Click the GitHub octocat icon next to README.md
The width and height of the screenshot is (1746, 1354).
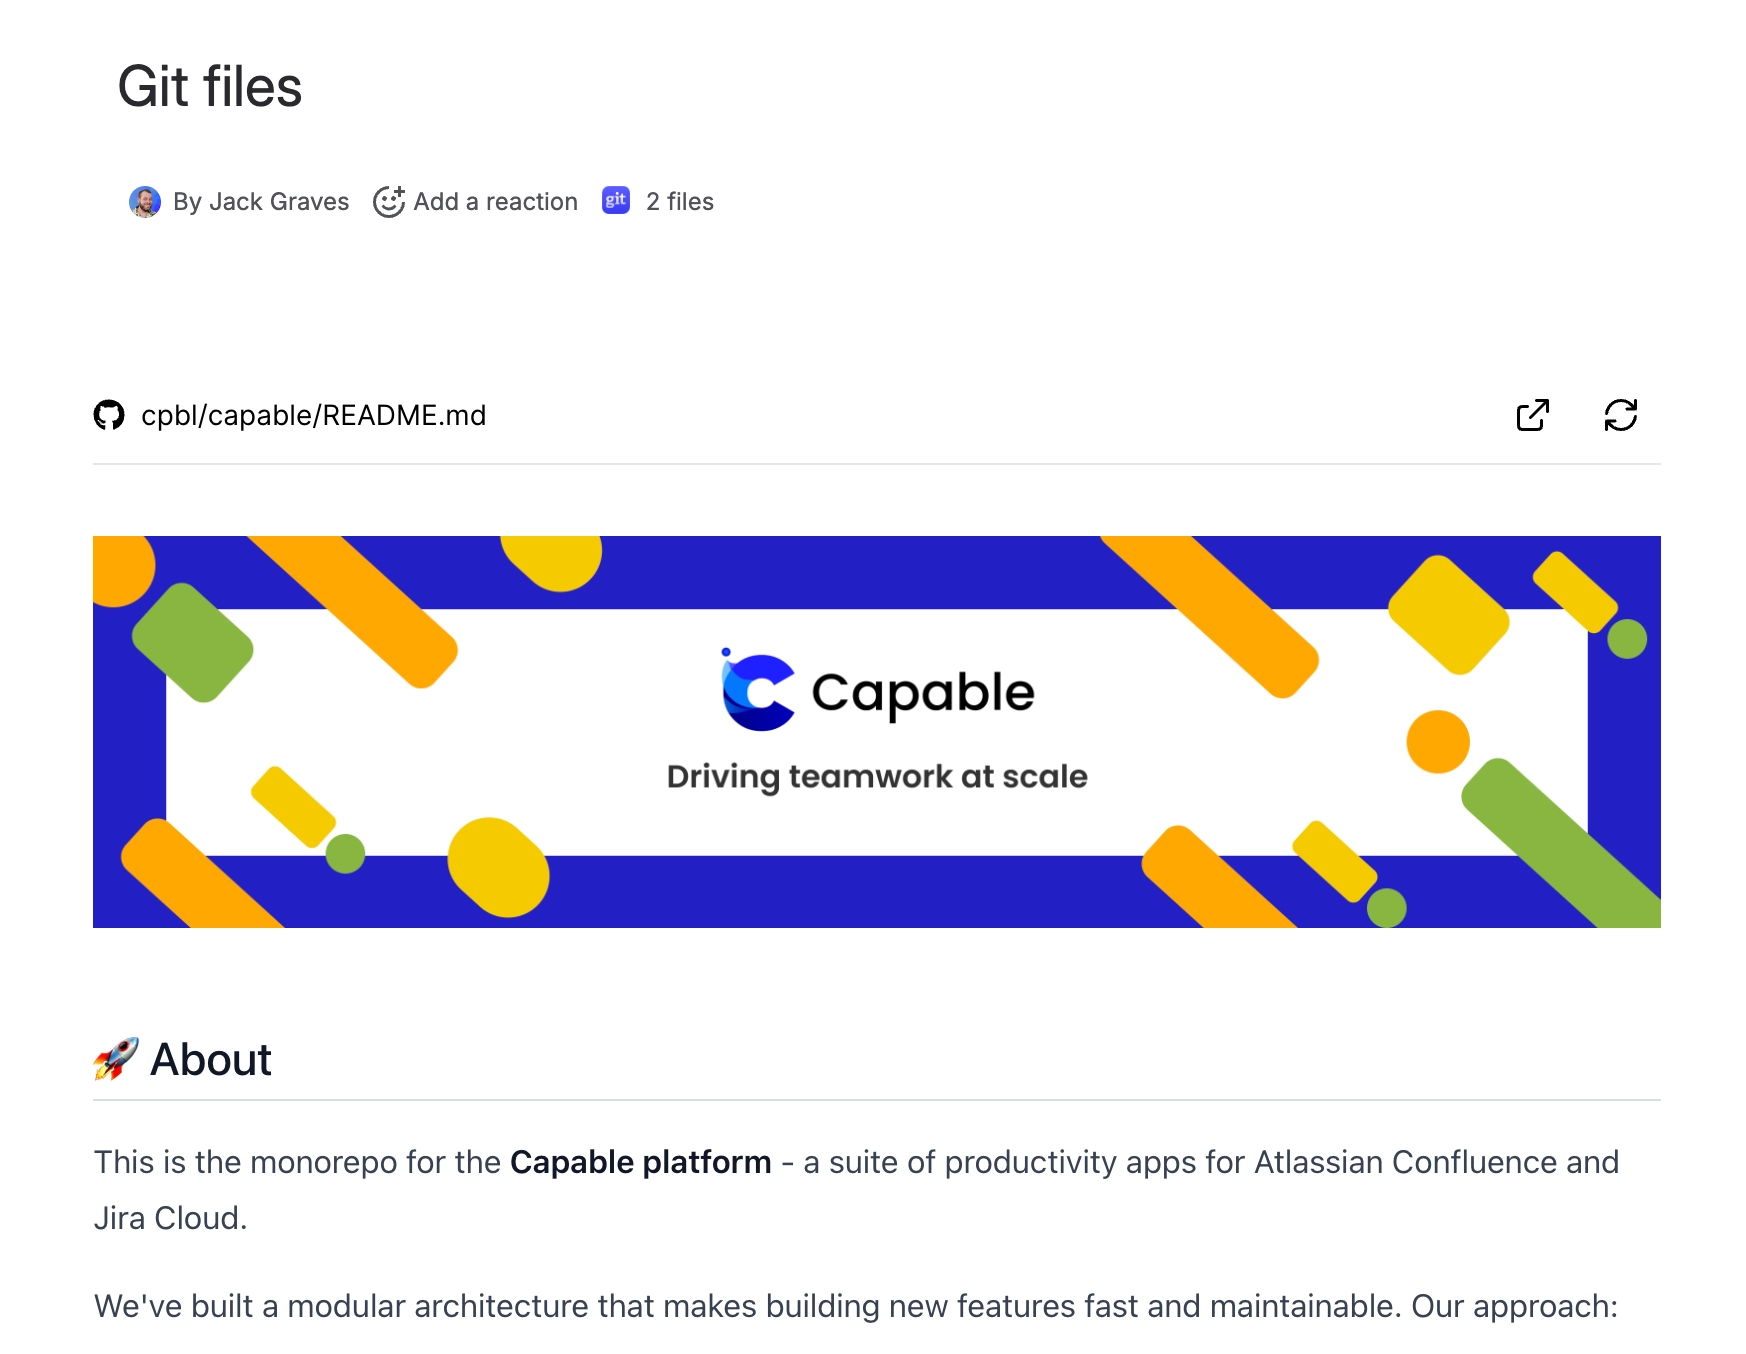[110, 416]
